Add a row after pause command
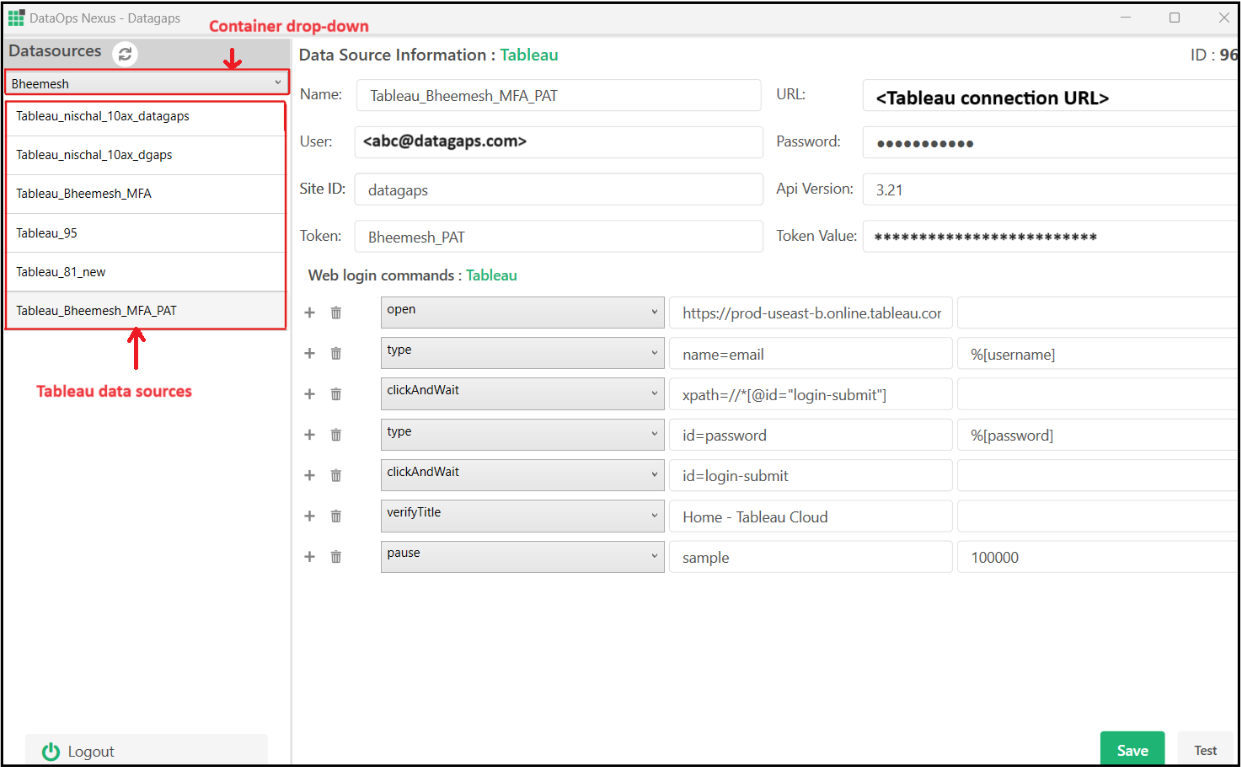The height and width of the screenshot is (767, 1241). pos(310,557)
